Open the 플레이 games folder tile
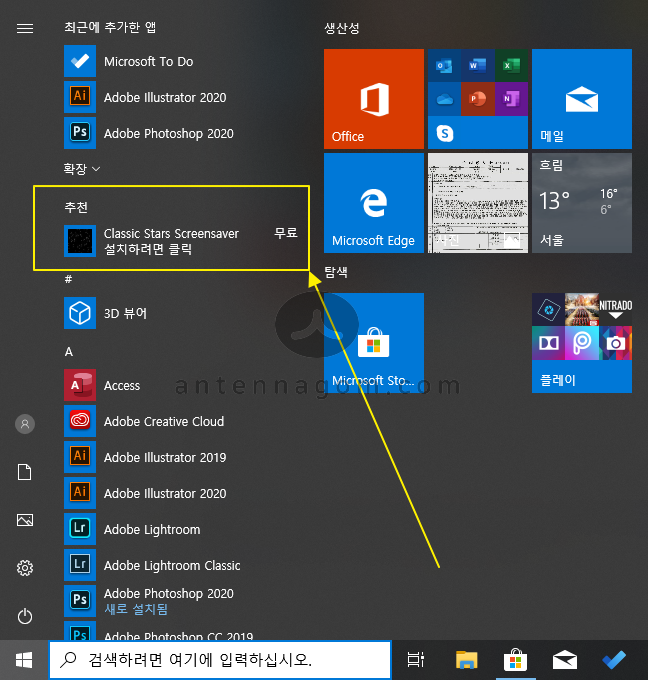The height and width of the screenshot is (680, 648). (x=582, y=343)
